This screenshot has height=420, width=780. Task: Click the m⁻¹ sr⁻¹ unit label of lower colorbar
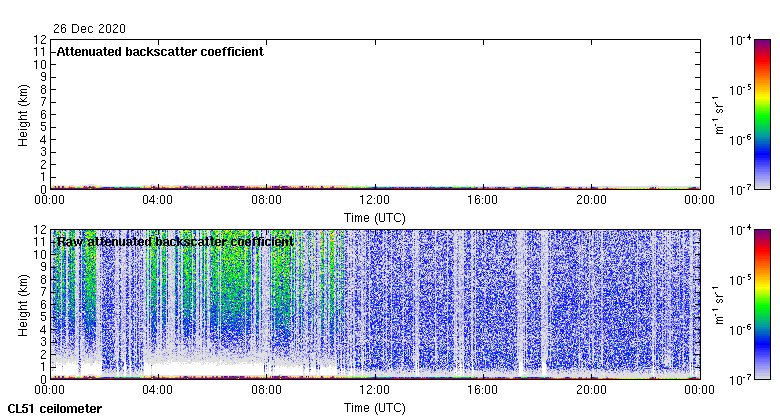(x=718, y=303)
